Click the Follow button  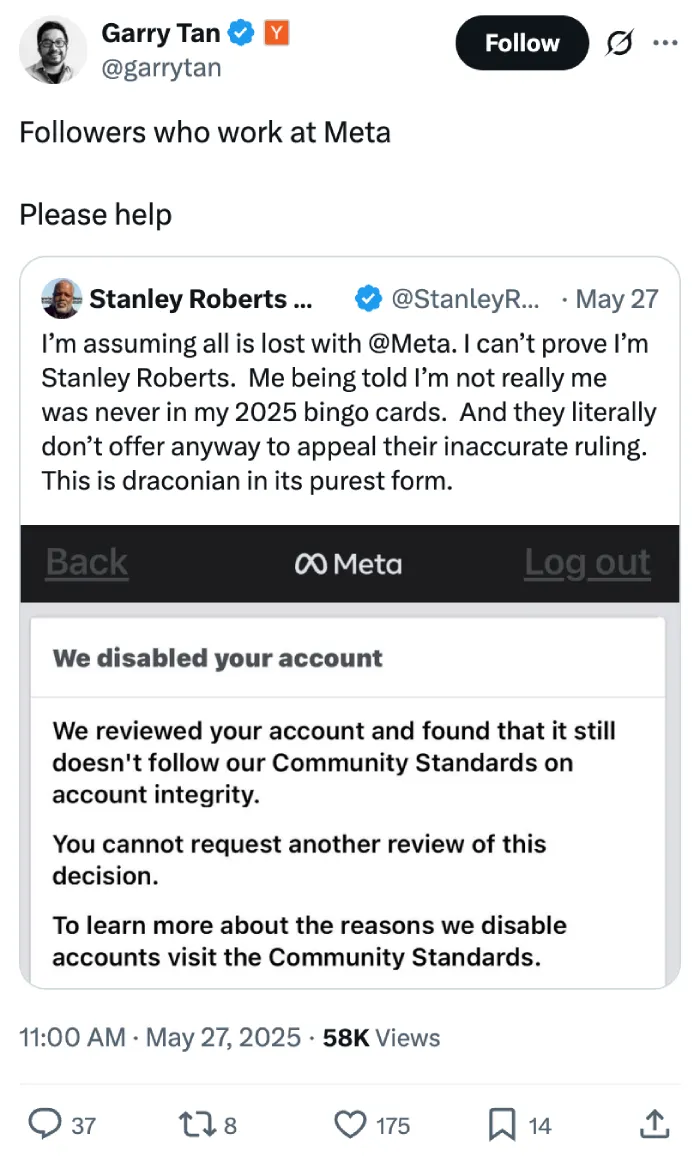(x=522, y=43)
